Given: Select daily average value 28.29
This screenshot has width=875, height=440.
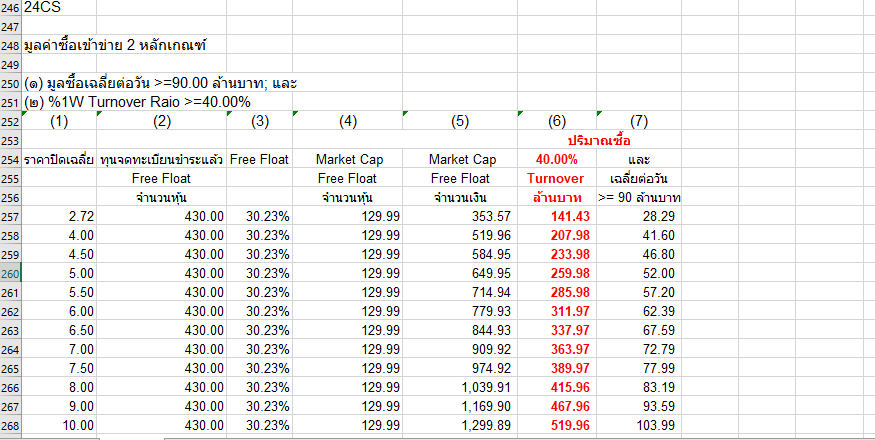Looking at the screenshot, I should tap(638, 217).
